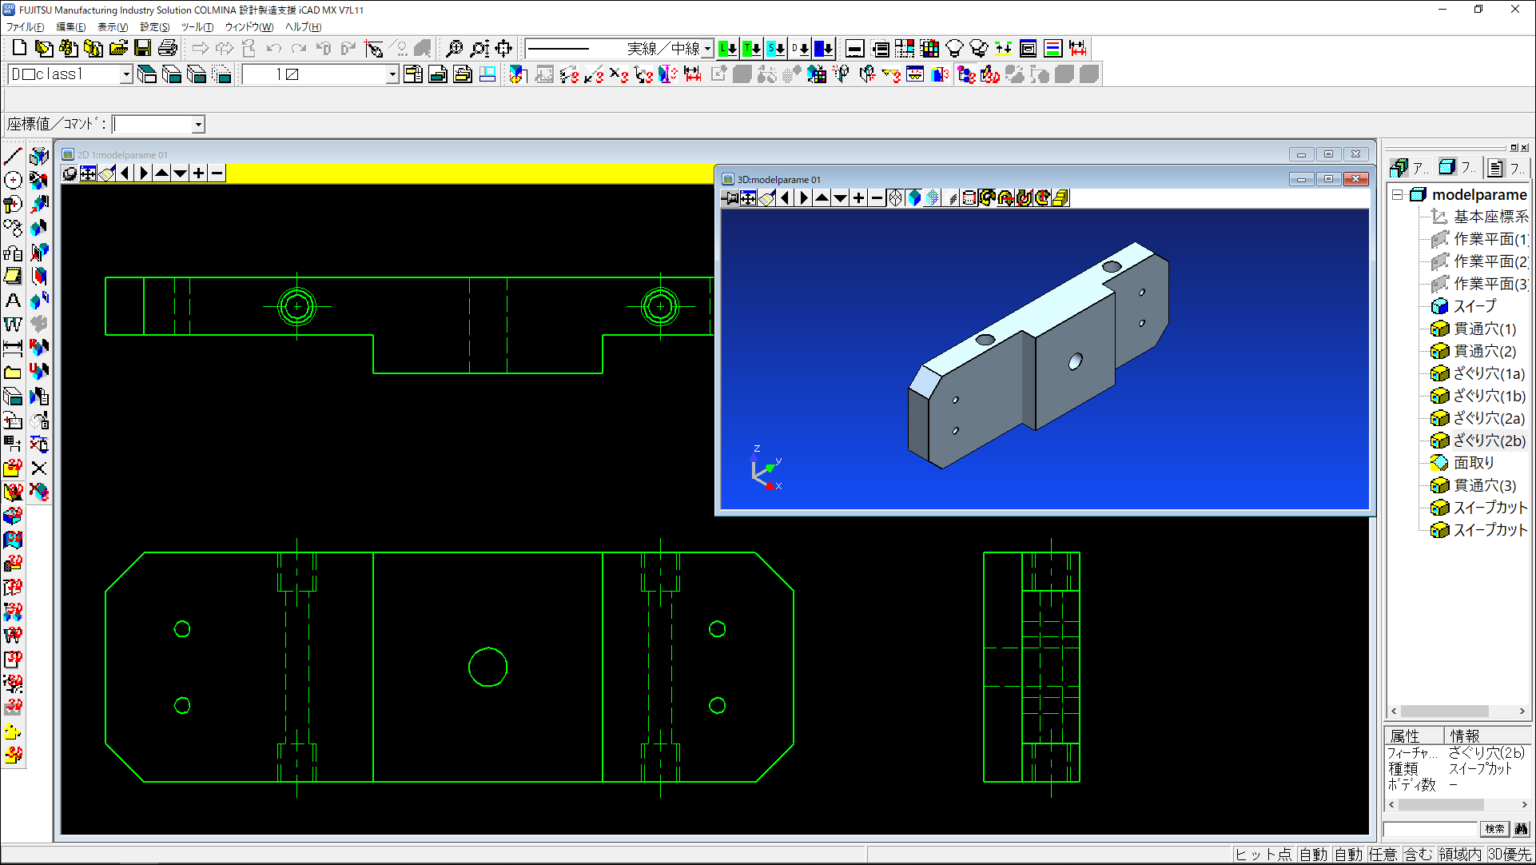Open the 実線/中線 line type dropdown
The width and height of the screenshot is (1536, 865).
[x=707, y=48]
